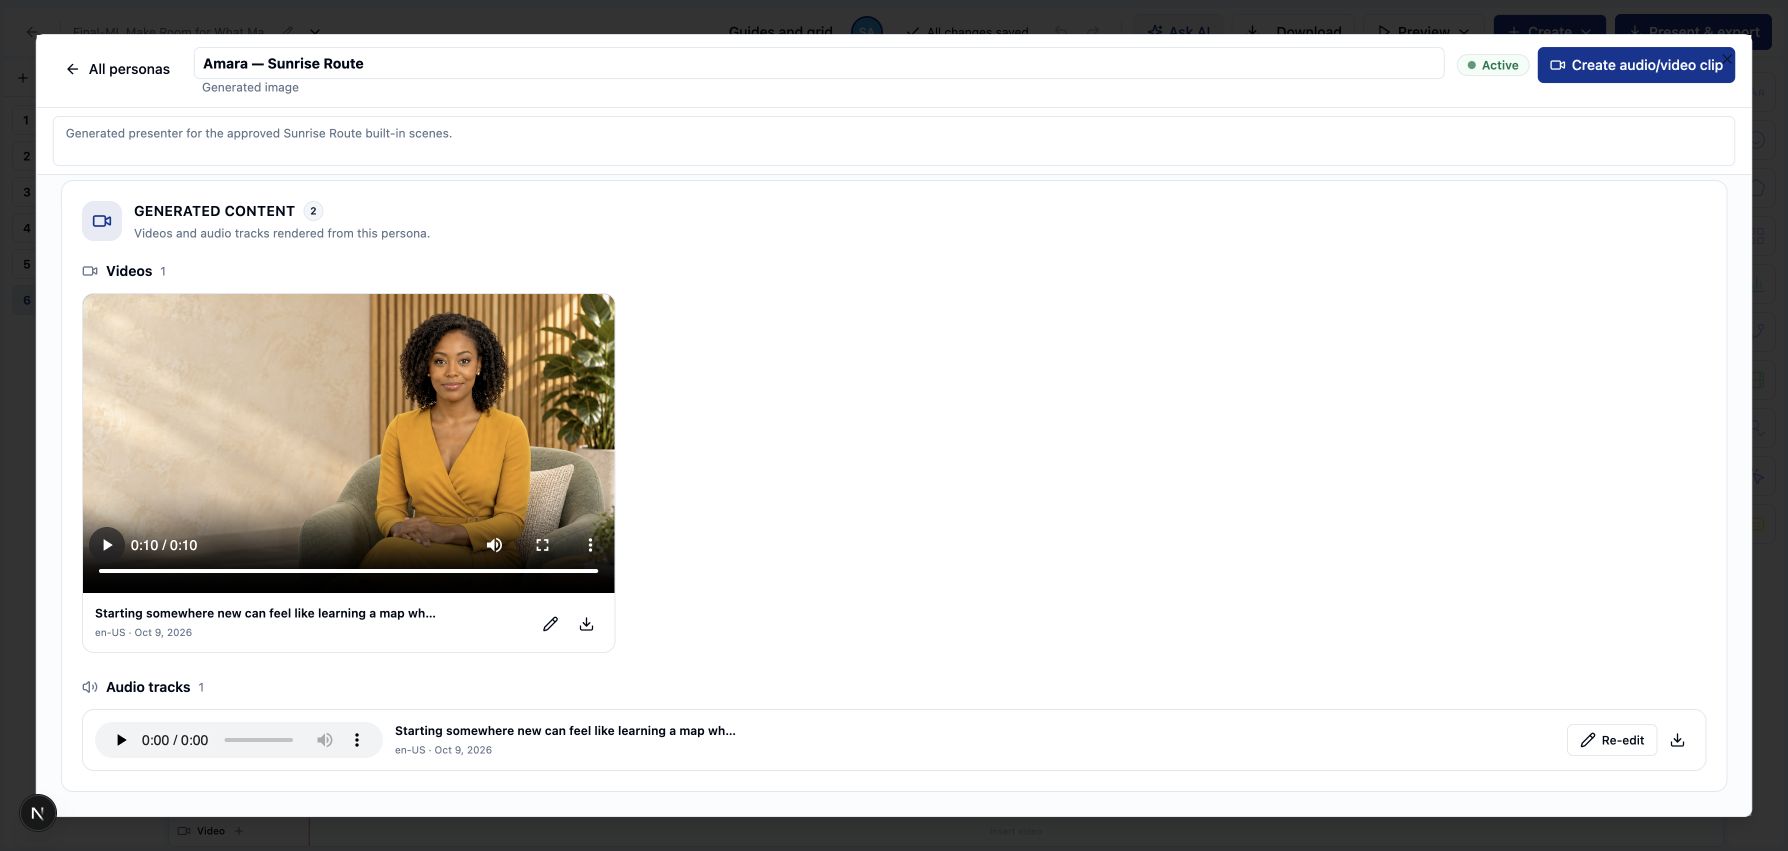Click the Audio tracks section heading
The width and height of the screenshot is (1788, 851).
click(x=148, y=687)
